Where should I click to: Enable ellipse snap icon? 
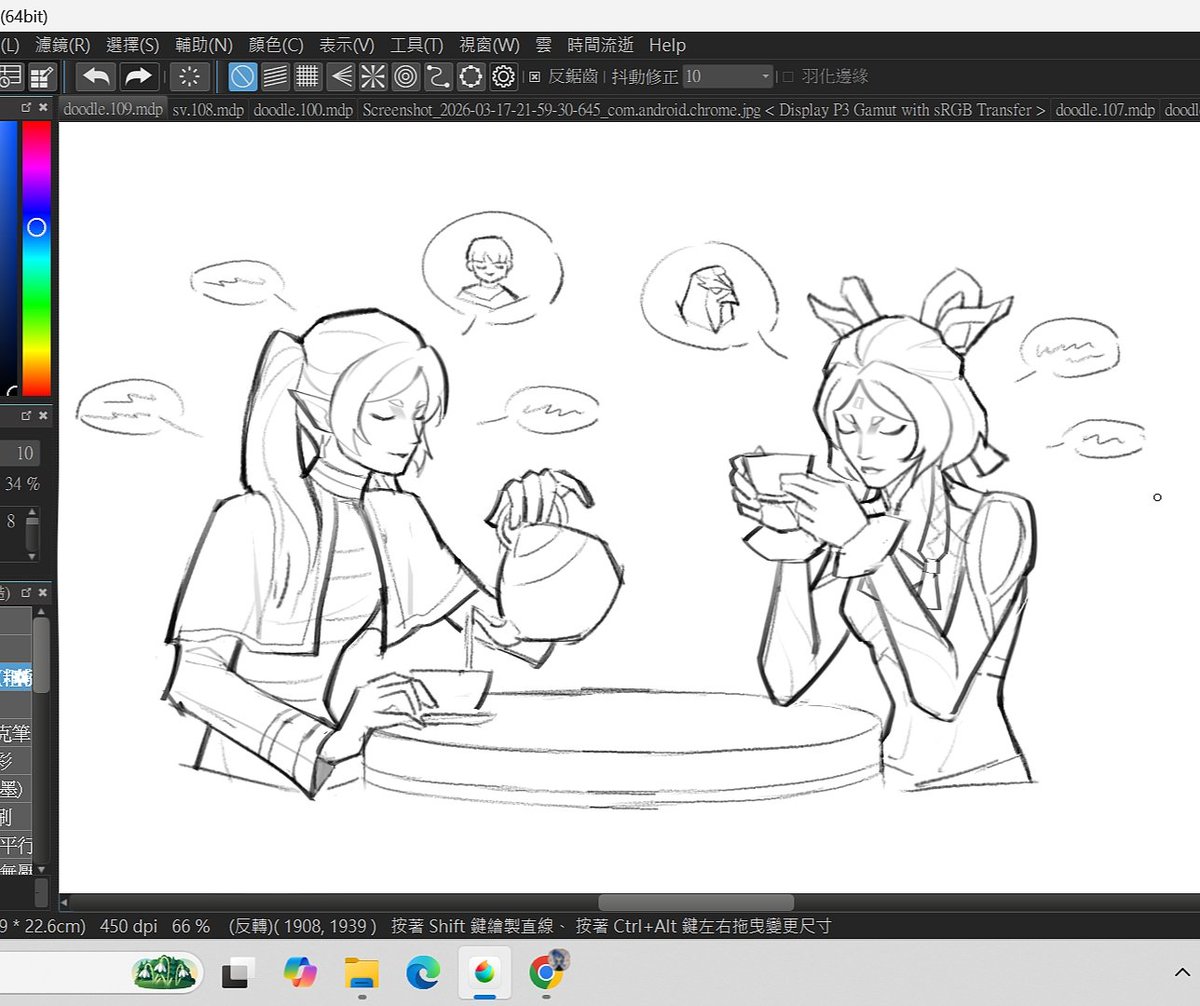(471, 76)
